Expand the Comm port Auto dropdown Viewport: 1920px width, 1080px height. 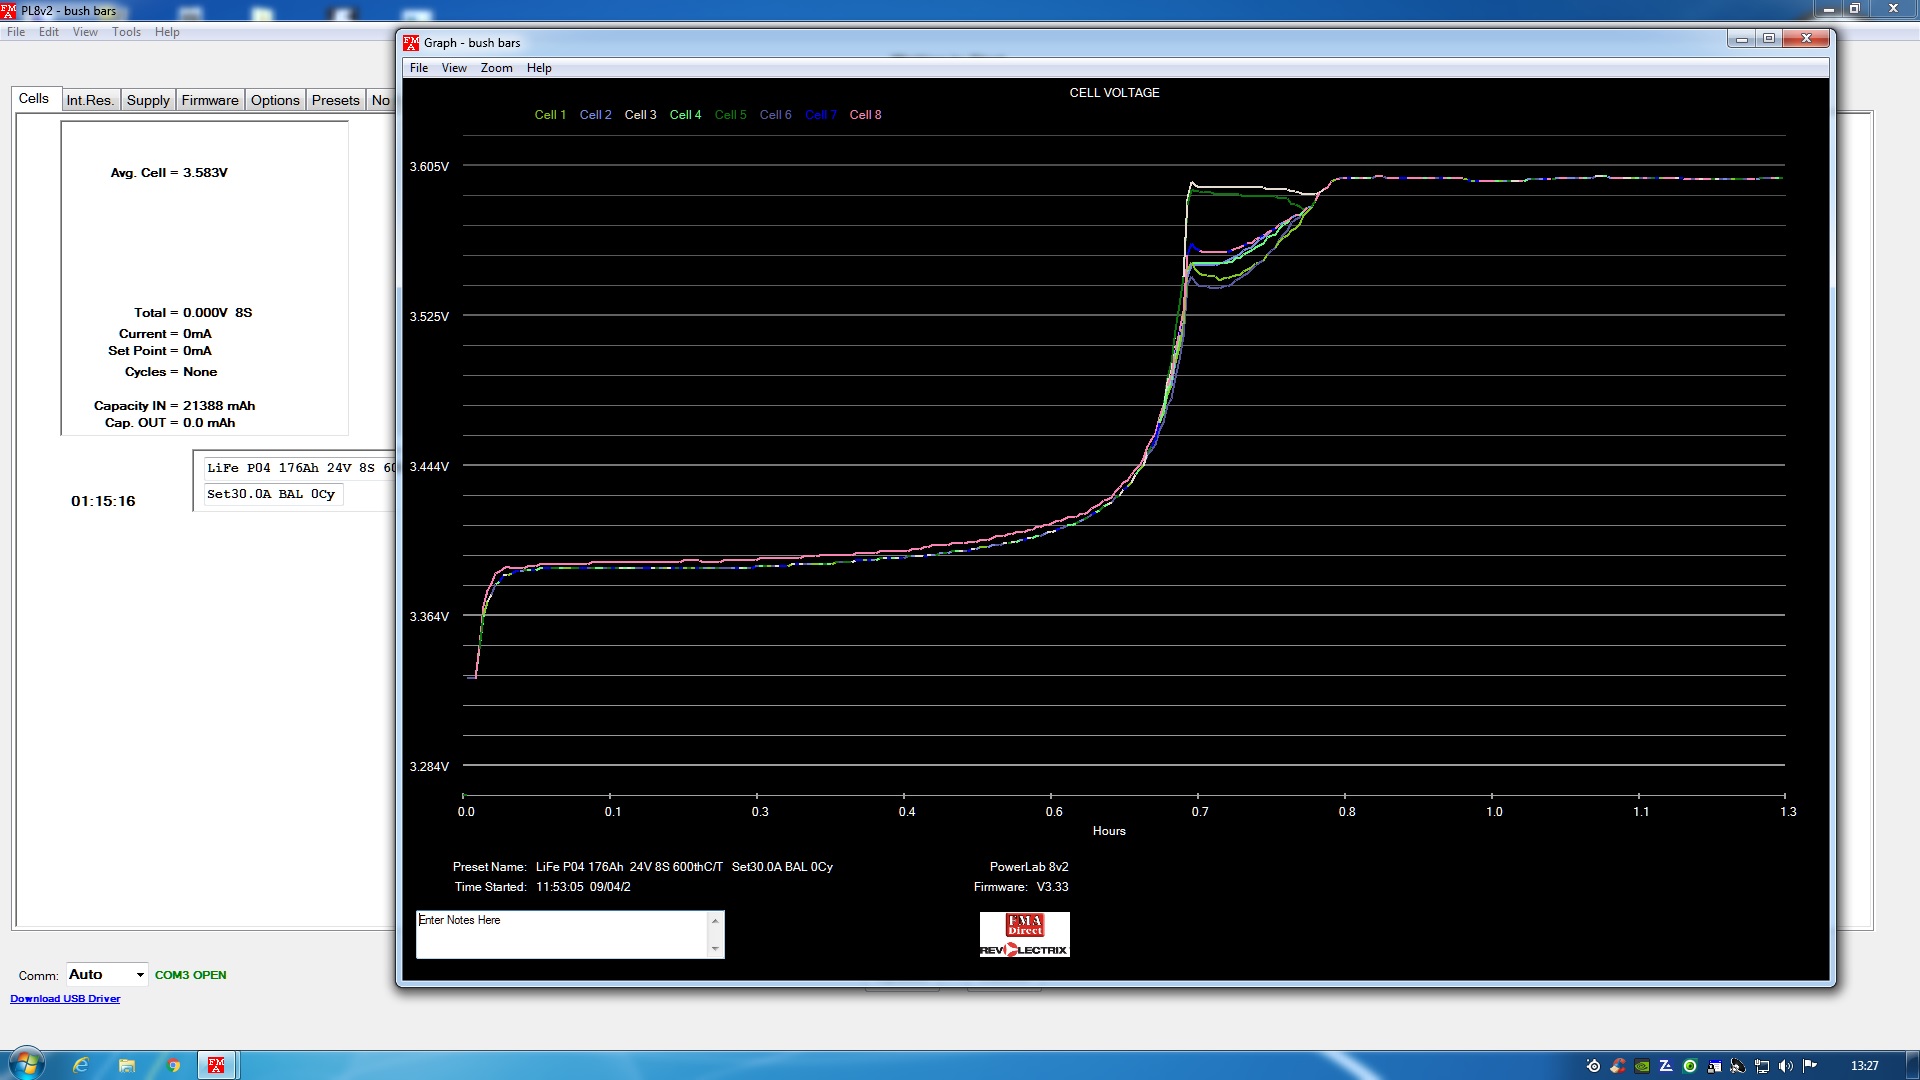[x=139, y=975]
